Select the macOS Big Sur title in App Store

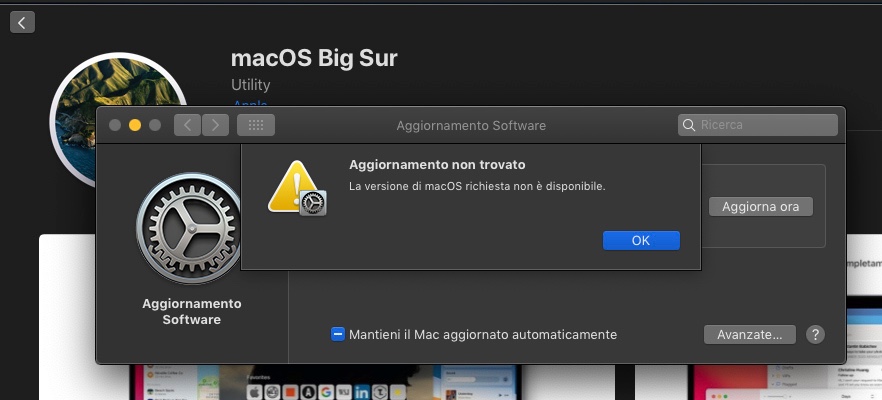[x=314, y=59]
